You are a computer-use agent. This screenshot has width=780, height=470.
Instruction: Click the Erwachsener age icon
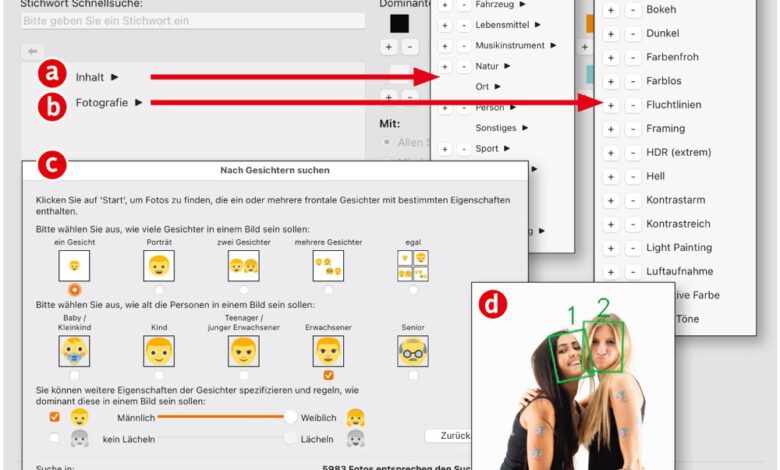pyautogui.click(x=328, y=351)
